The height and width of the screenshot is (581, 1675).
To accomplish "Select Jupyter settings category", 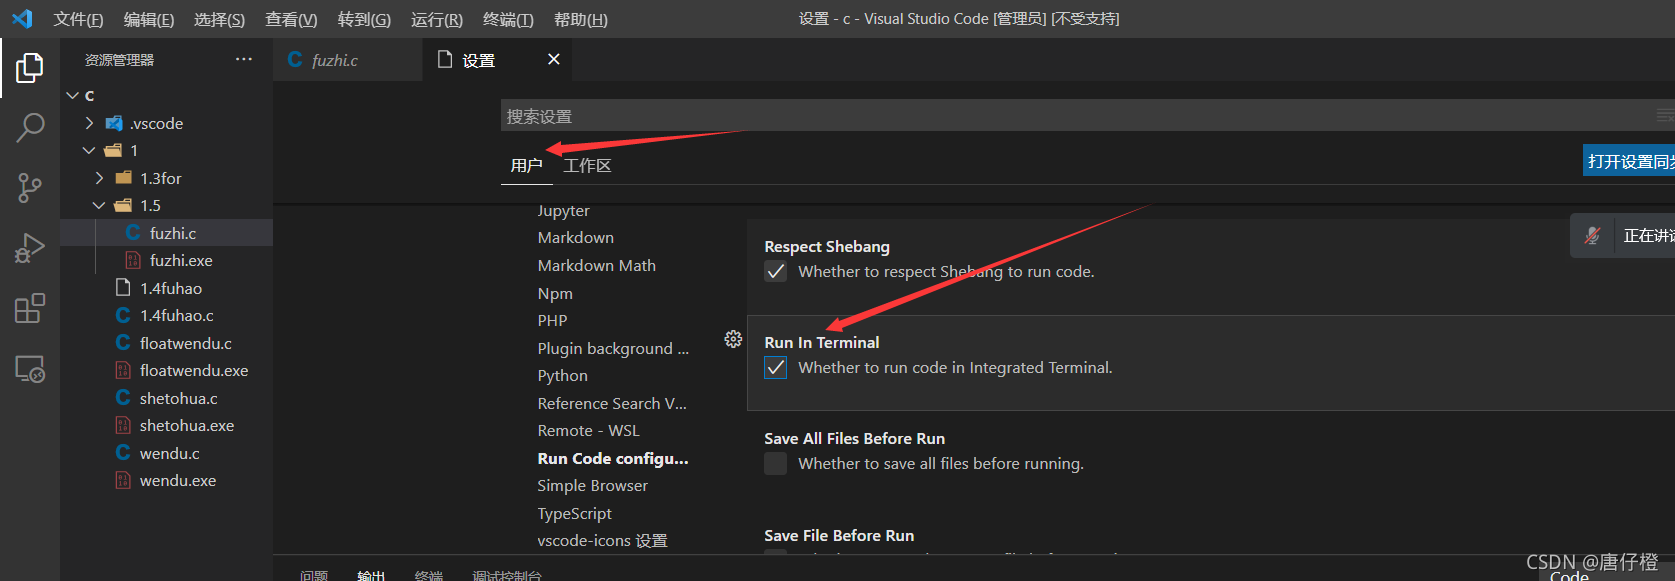I will [x=563, y=210].
